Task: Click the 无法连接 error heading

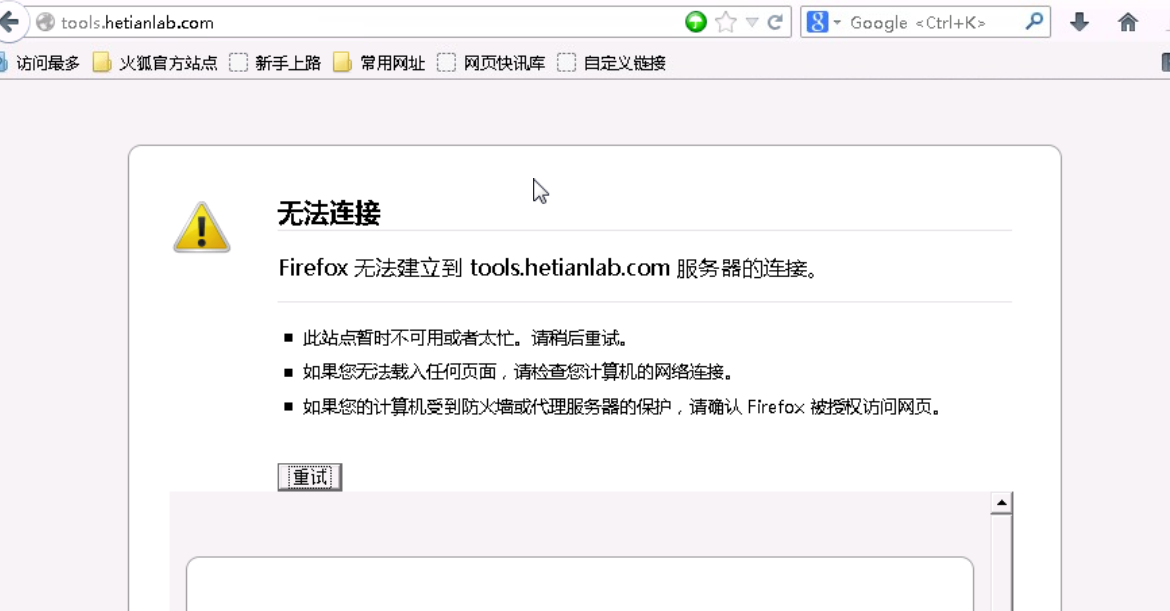Action: pos(329,213)
